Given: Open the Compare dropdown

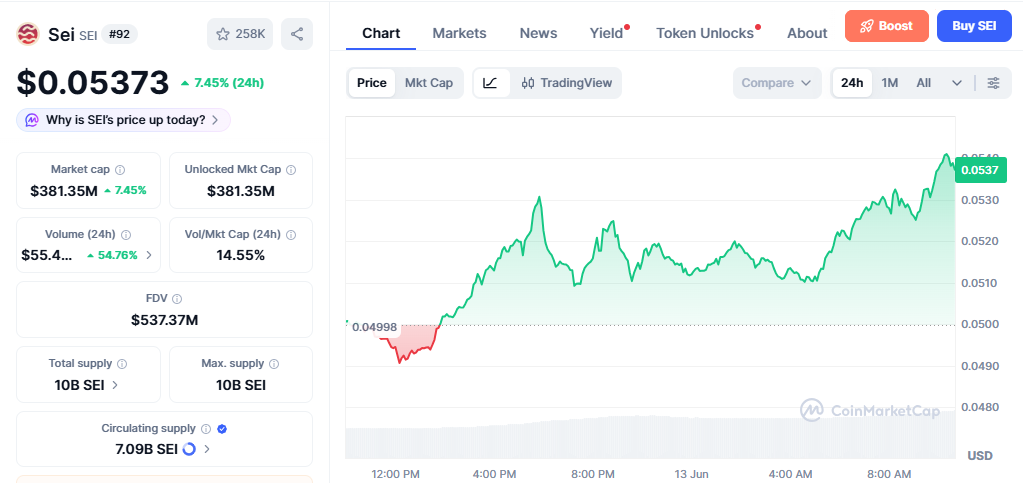Looking at the screenshot, I should [x=776, y=83].
